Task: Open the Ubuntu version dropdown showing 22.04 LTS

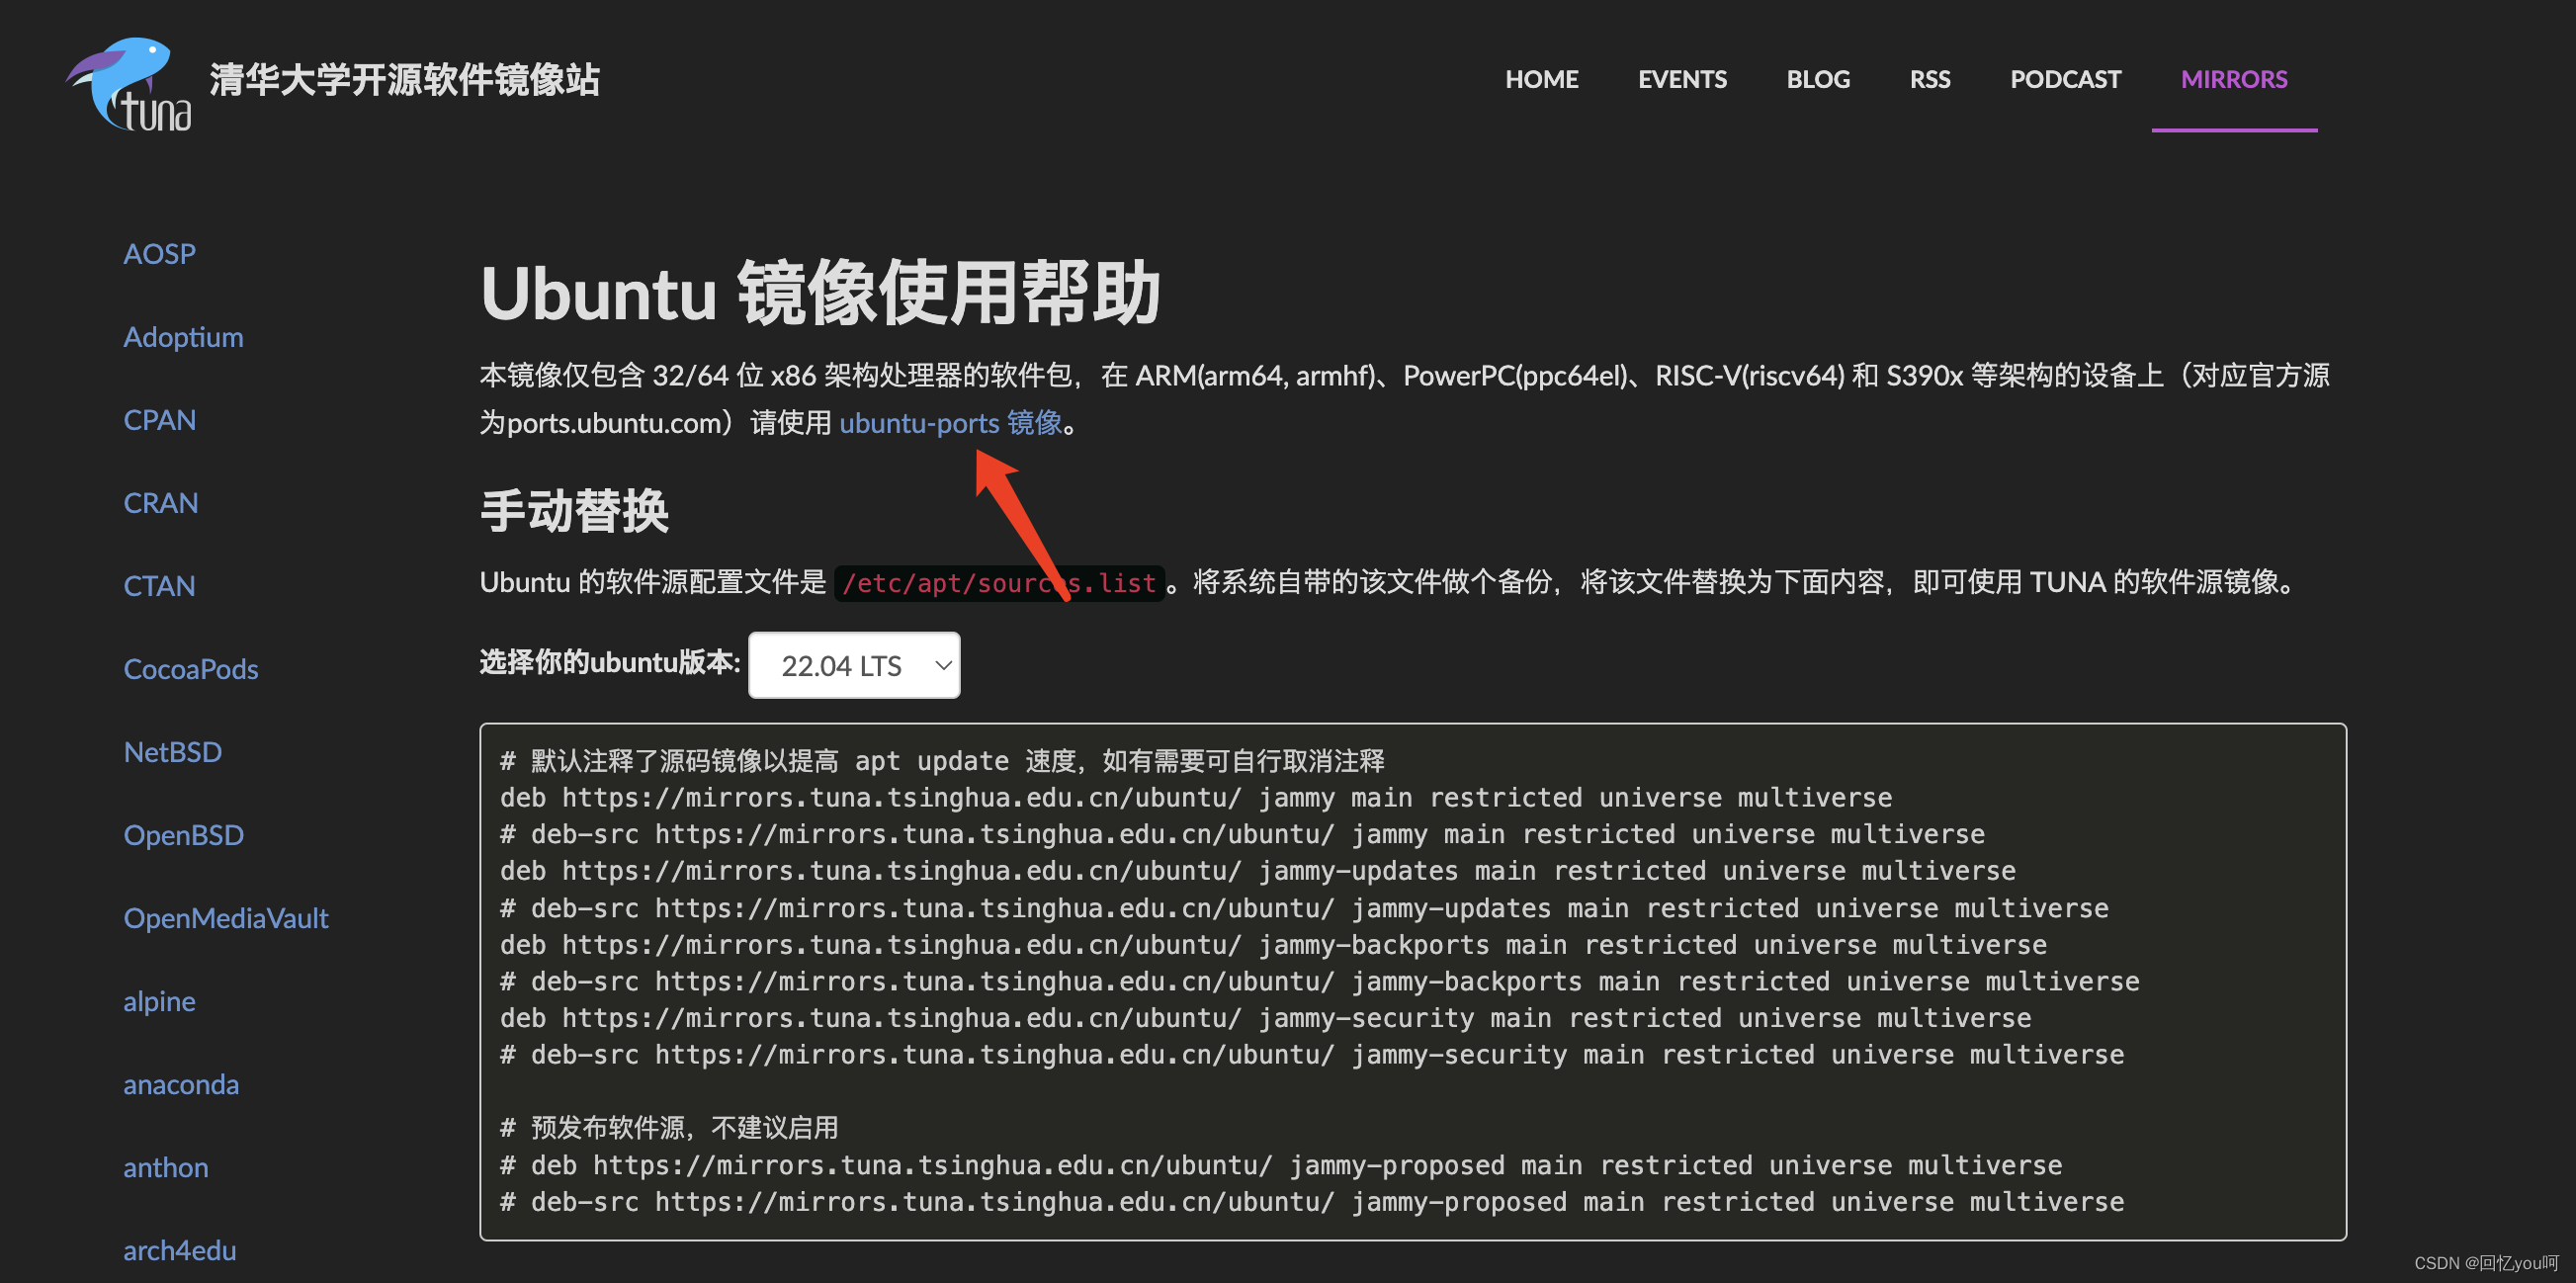Action: pos(854,665)
